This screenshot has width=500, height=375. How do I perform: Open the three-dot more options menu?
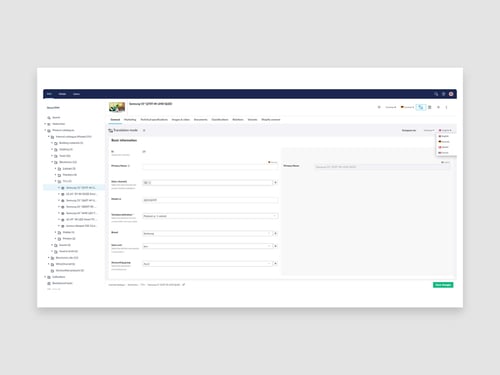(446, 107)
